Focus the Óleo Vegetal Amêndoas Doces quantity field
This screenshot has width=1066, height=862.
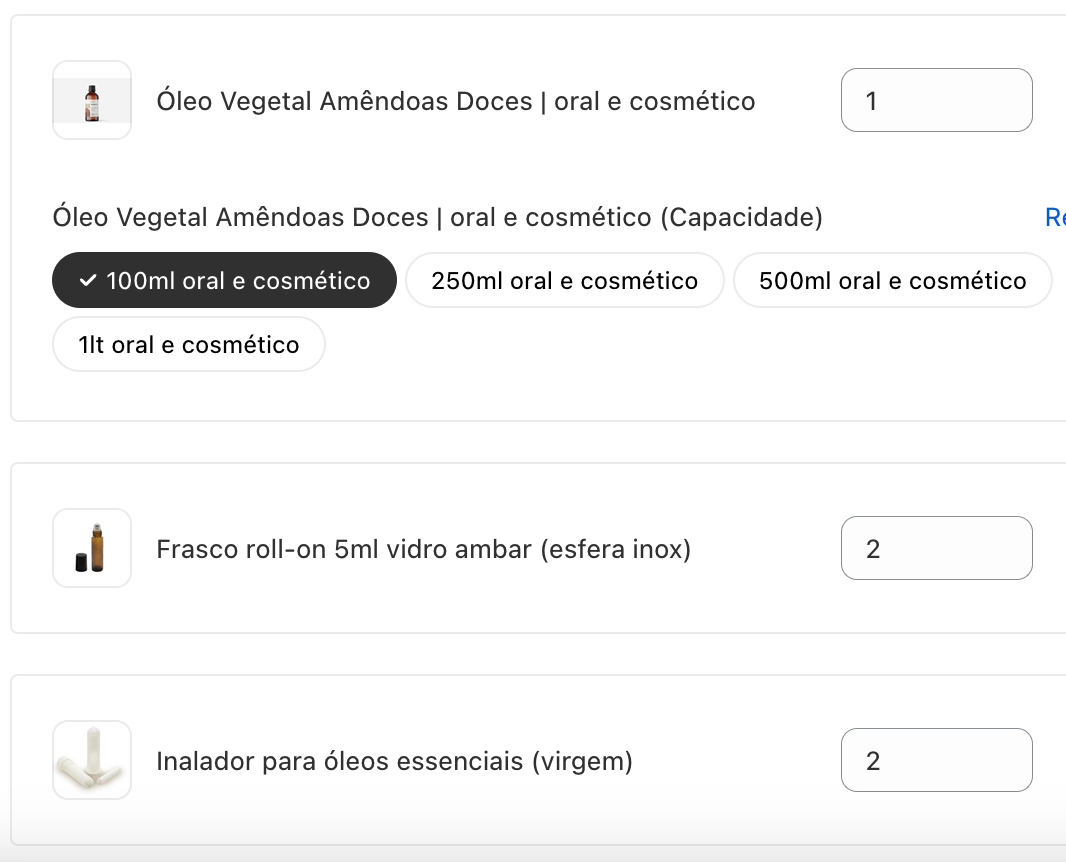936,100
